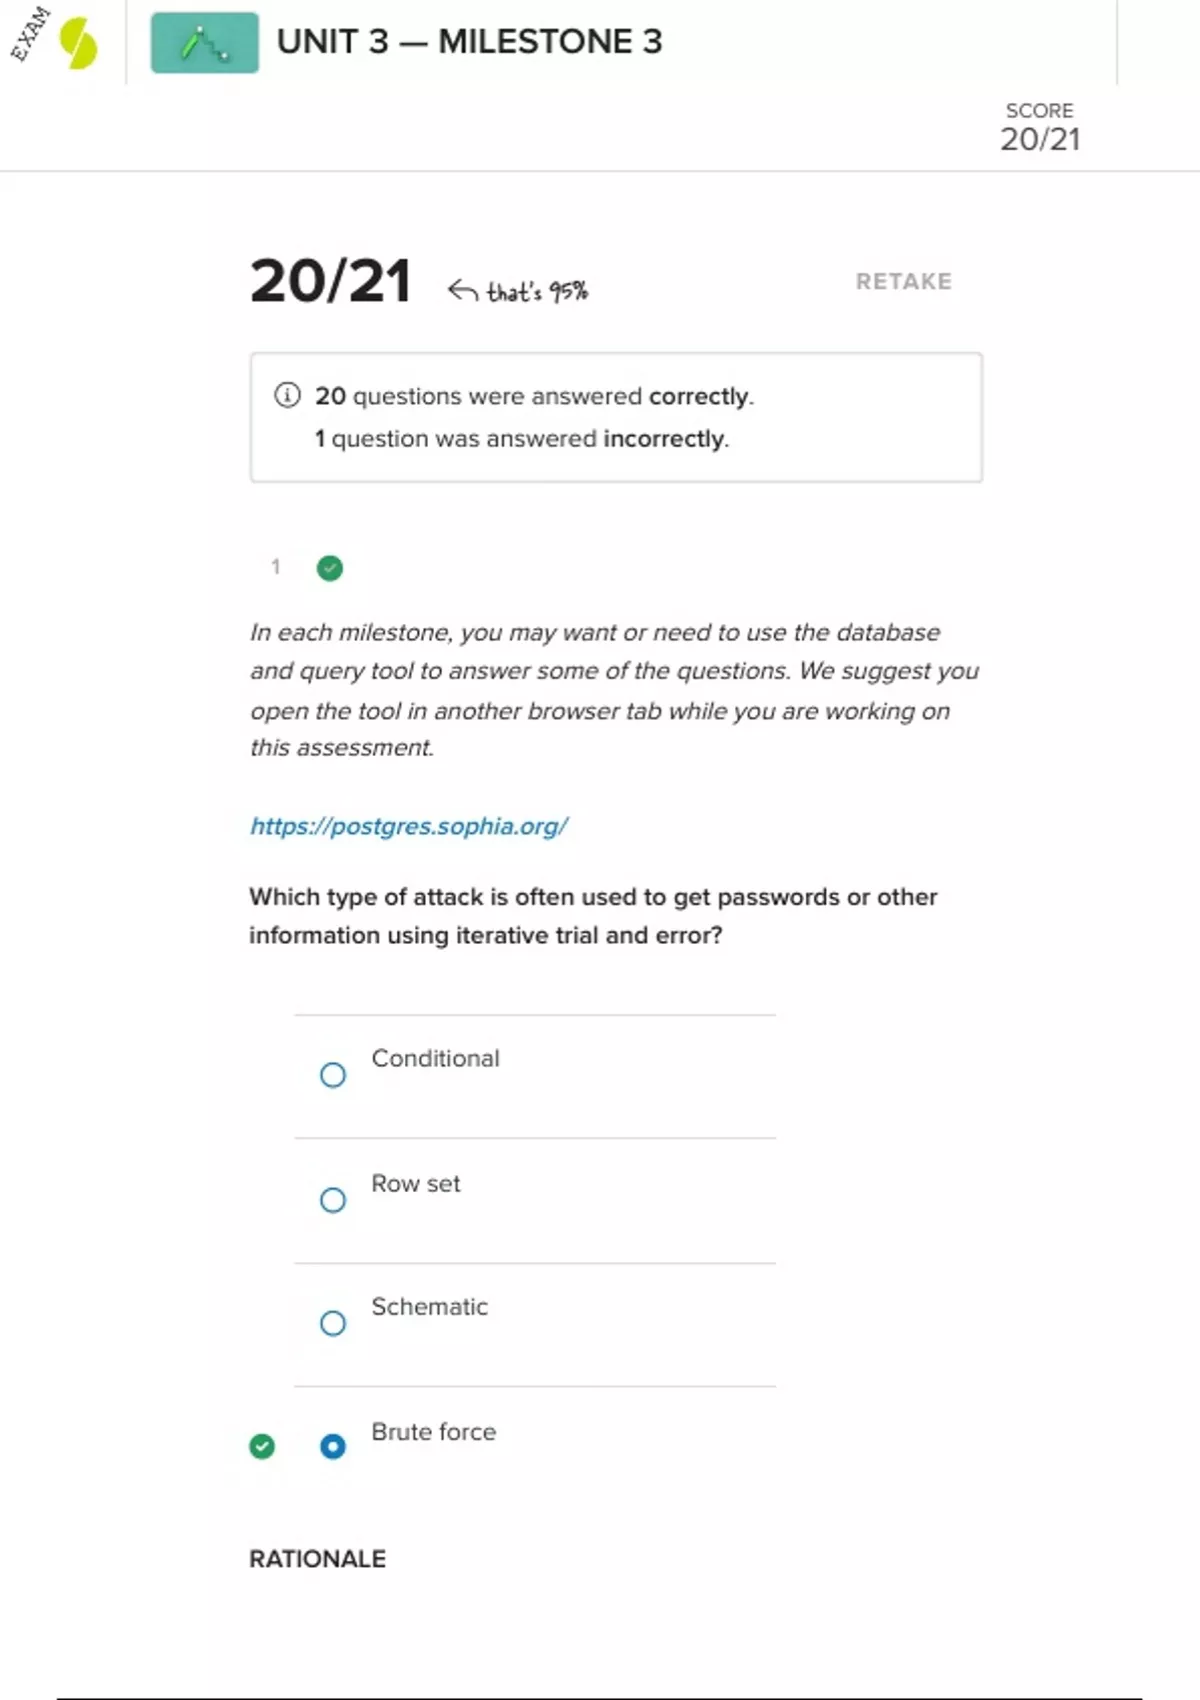This screenshot has width=1200, height=1700.
Task: Click the info icon in results box
Action: pyautogui.click(x=287, y=395)
